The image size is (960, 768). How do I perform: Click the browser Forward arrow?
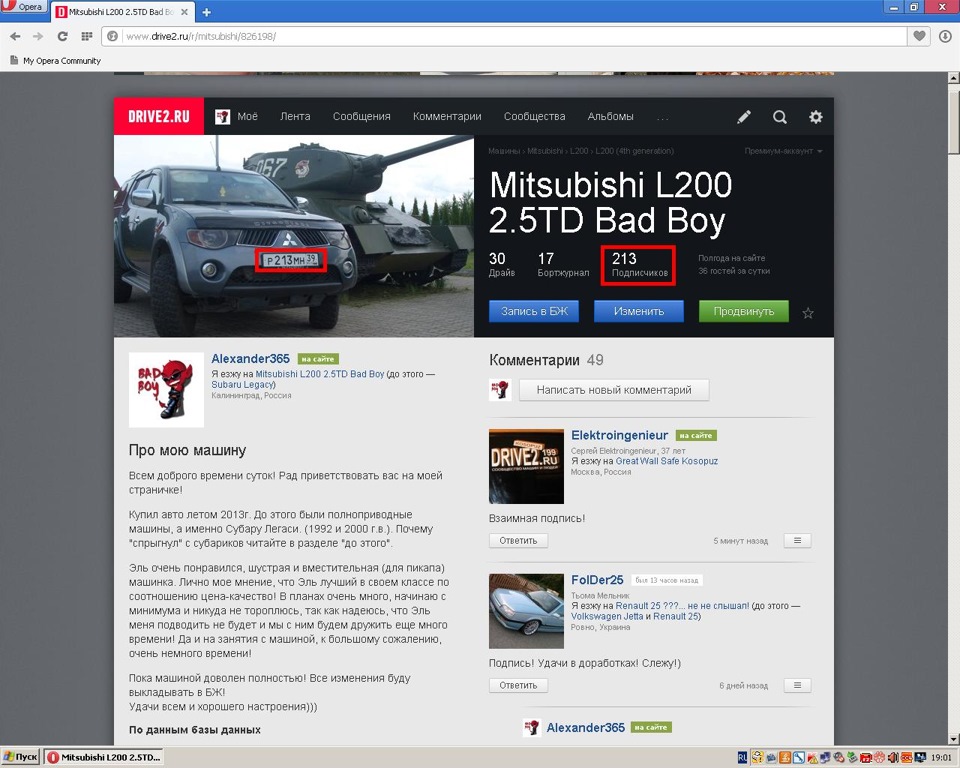38,36
